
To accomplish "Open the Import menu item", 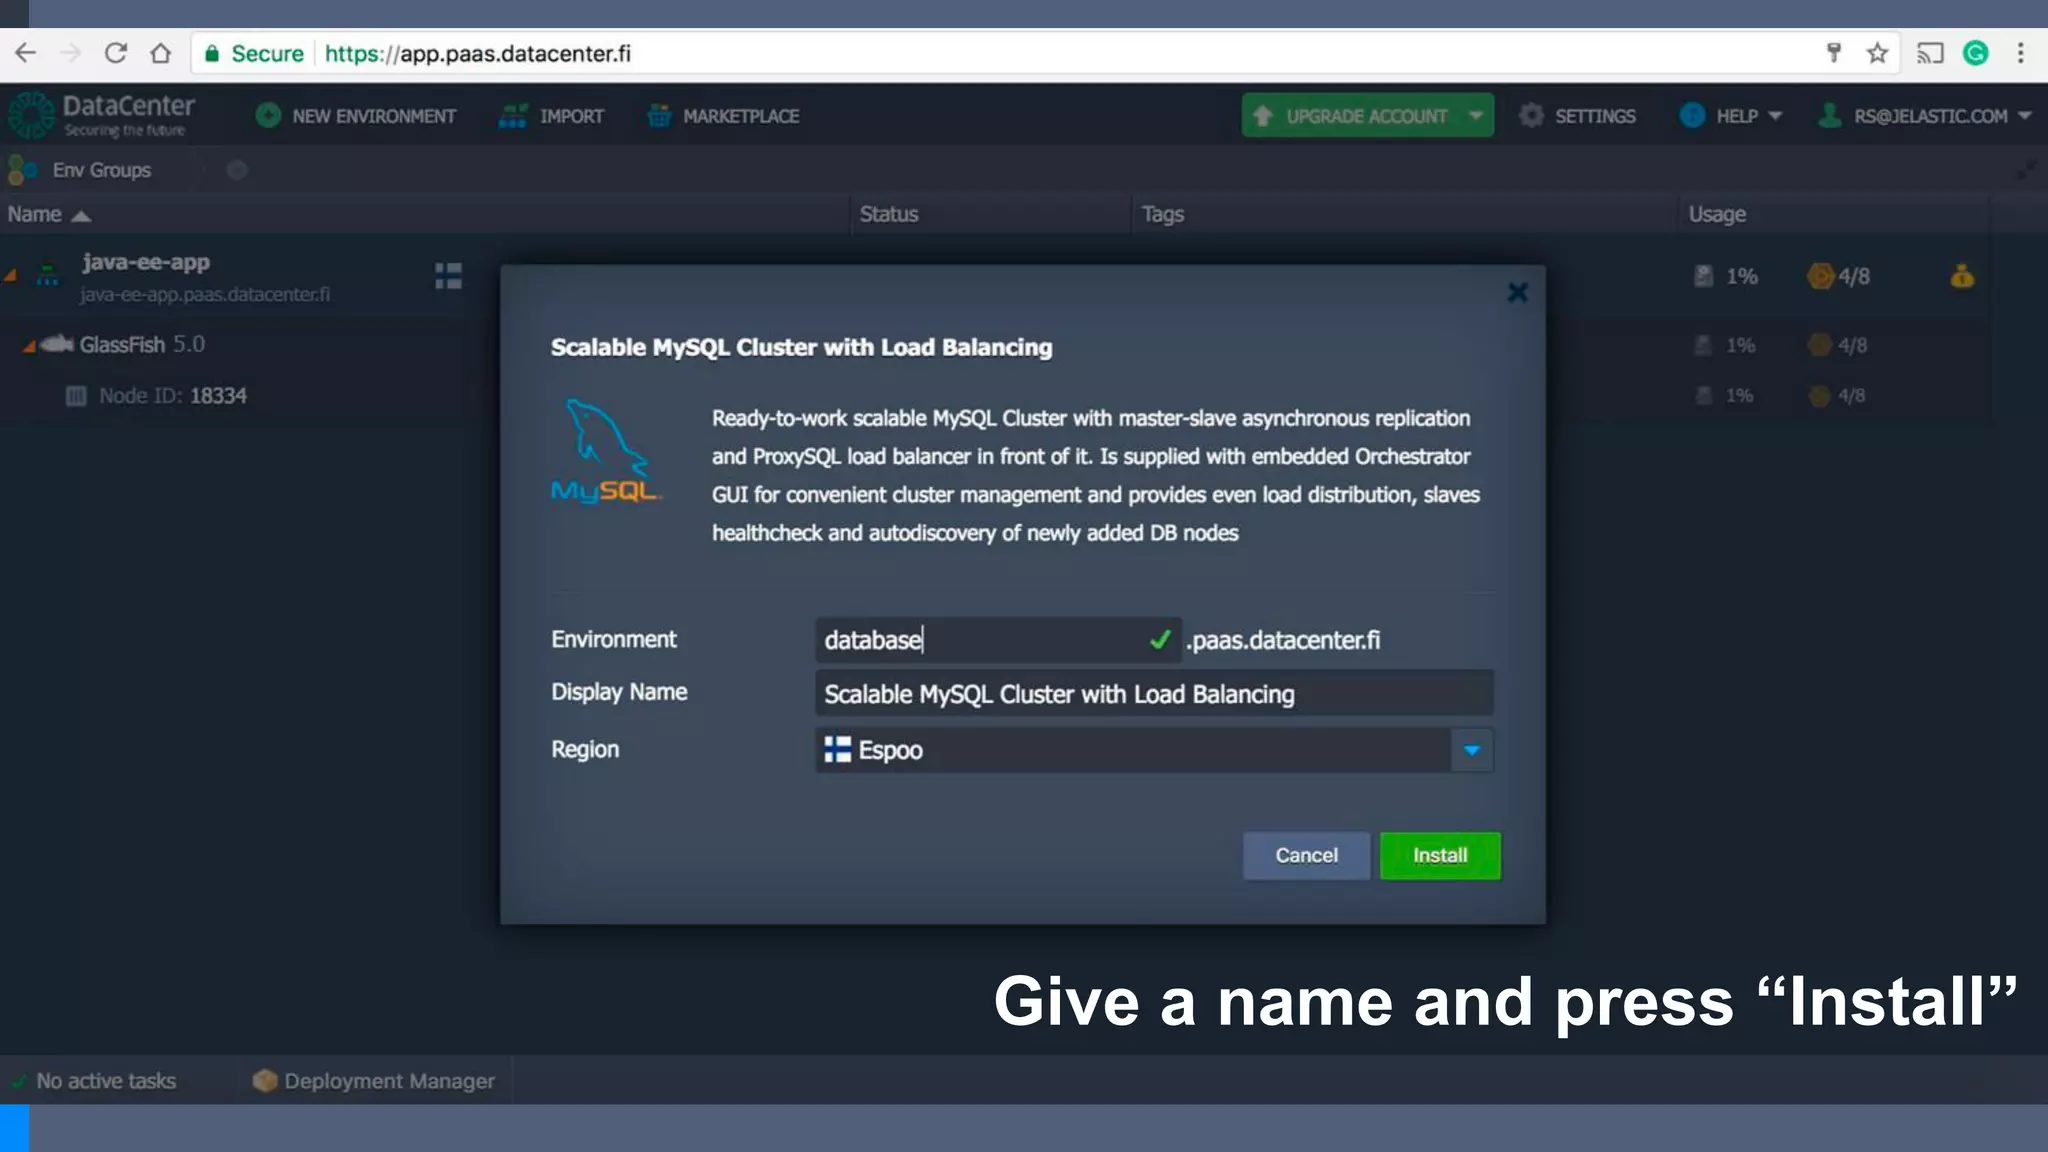I will [x=551, y=116].
